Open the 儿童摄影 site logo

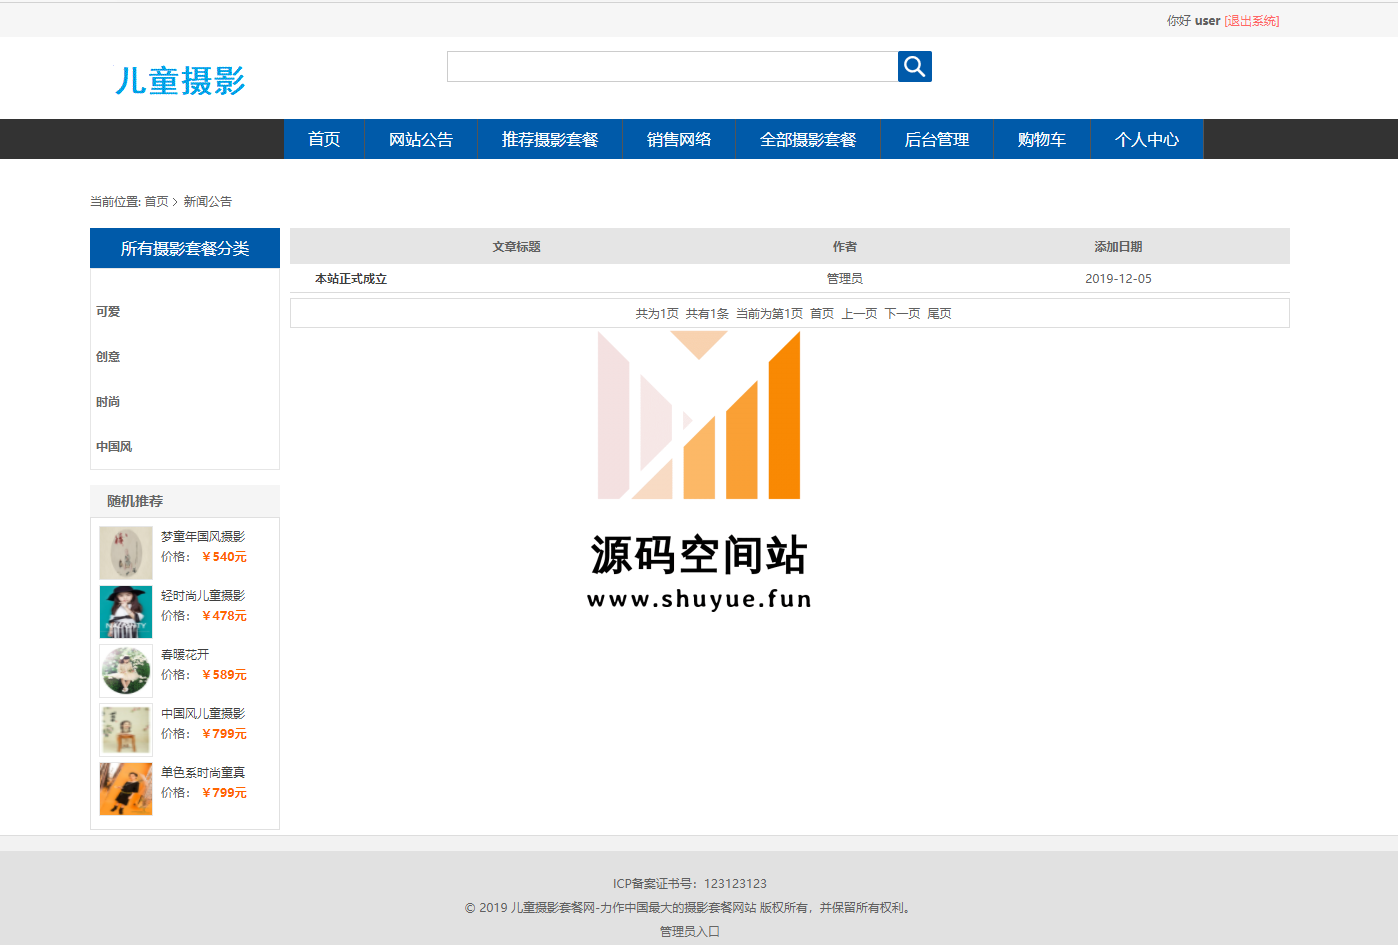[180, 81]
